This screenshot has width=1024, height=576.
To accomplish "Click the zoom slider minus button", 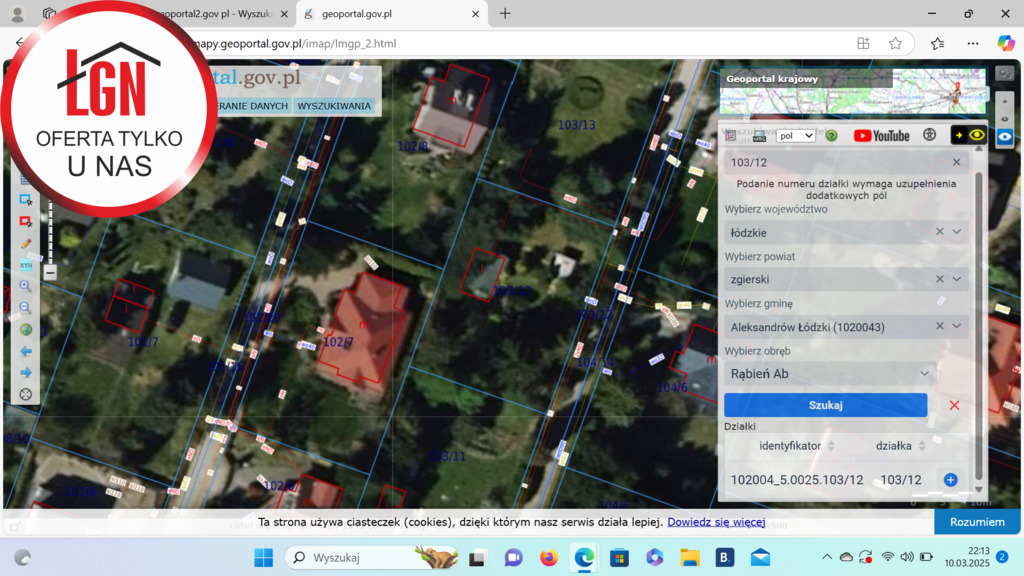I will click(50, 272).
